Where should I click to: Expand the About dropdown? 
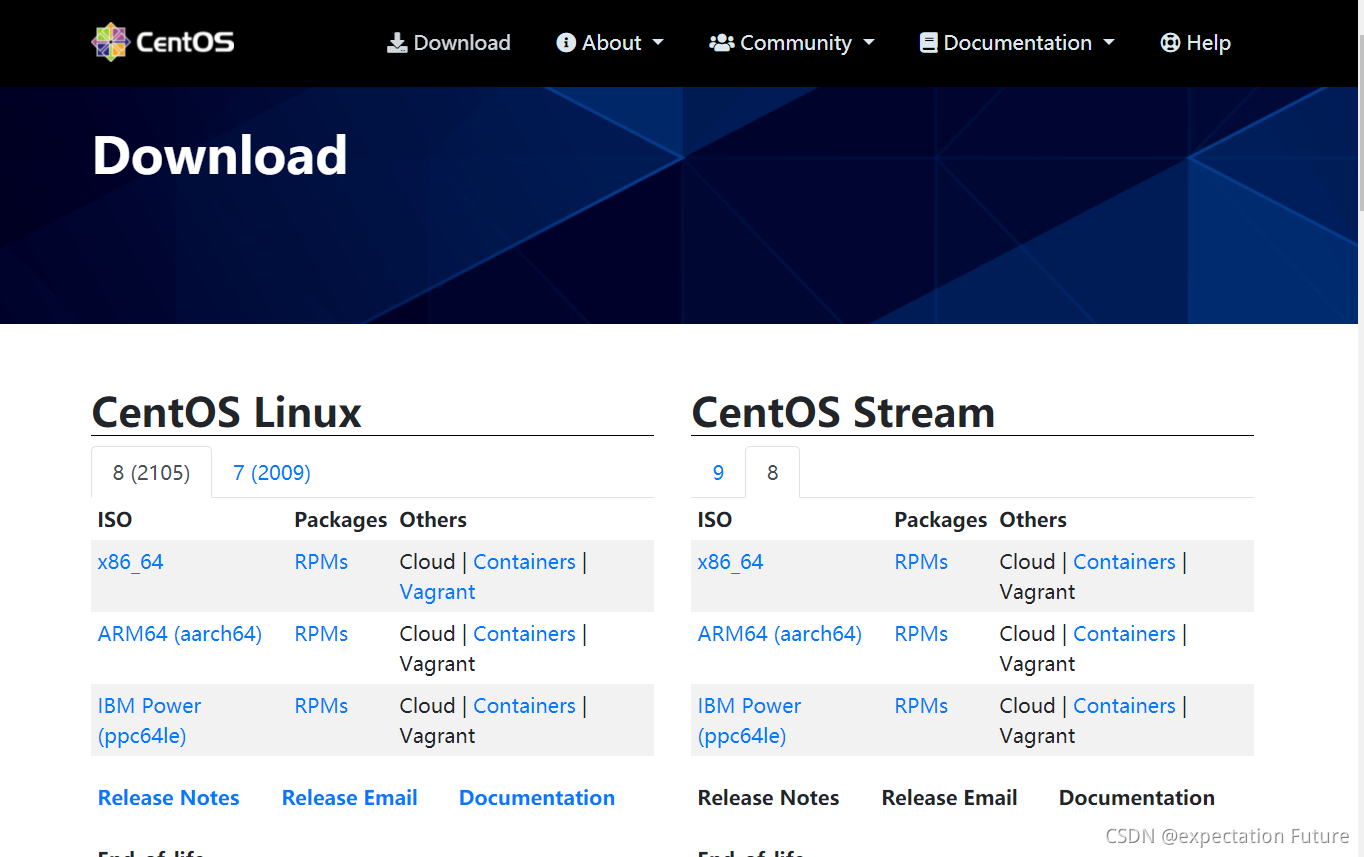coord(610,42)
